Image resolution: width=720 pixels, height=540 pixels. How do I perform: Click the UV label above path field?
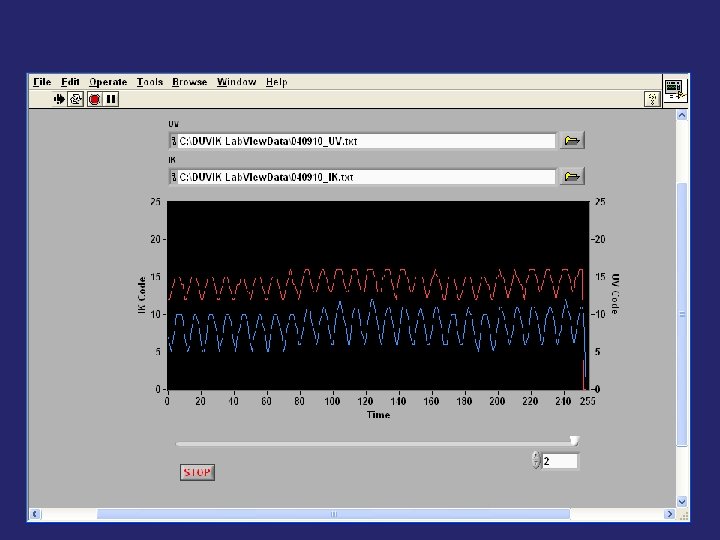pos(174,124)
